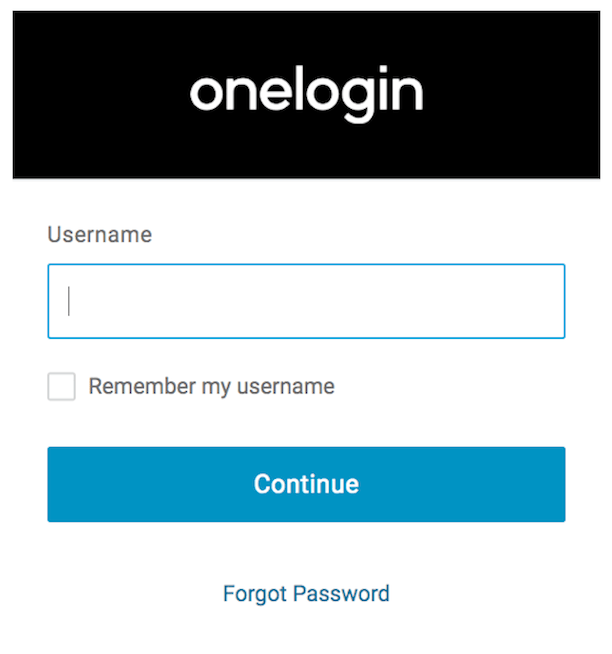Start password recovery via Forgot Password

(306, 593)
